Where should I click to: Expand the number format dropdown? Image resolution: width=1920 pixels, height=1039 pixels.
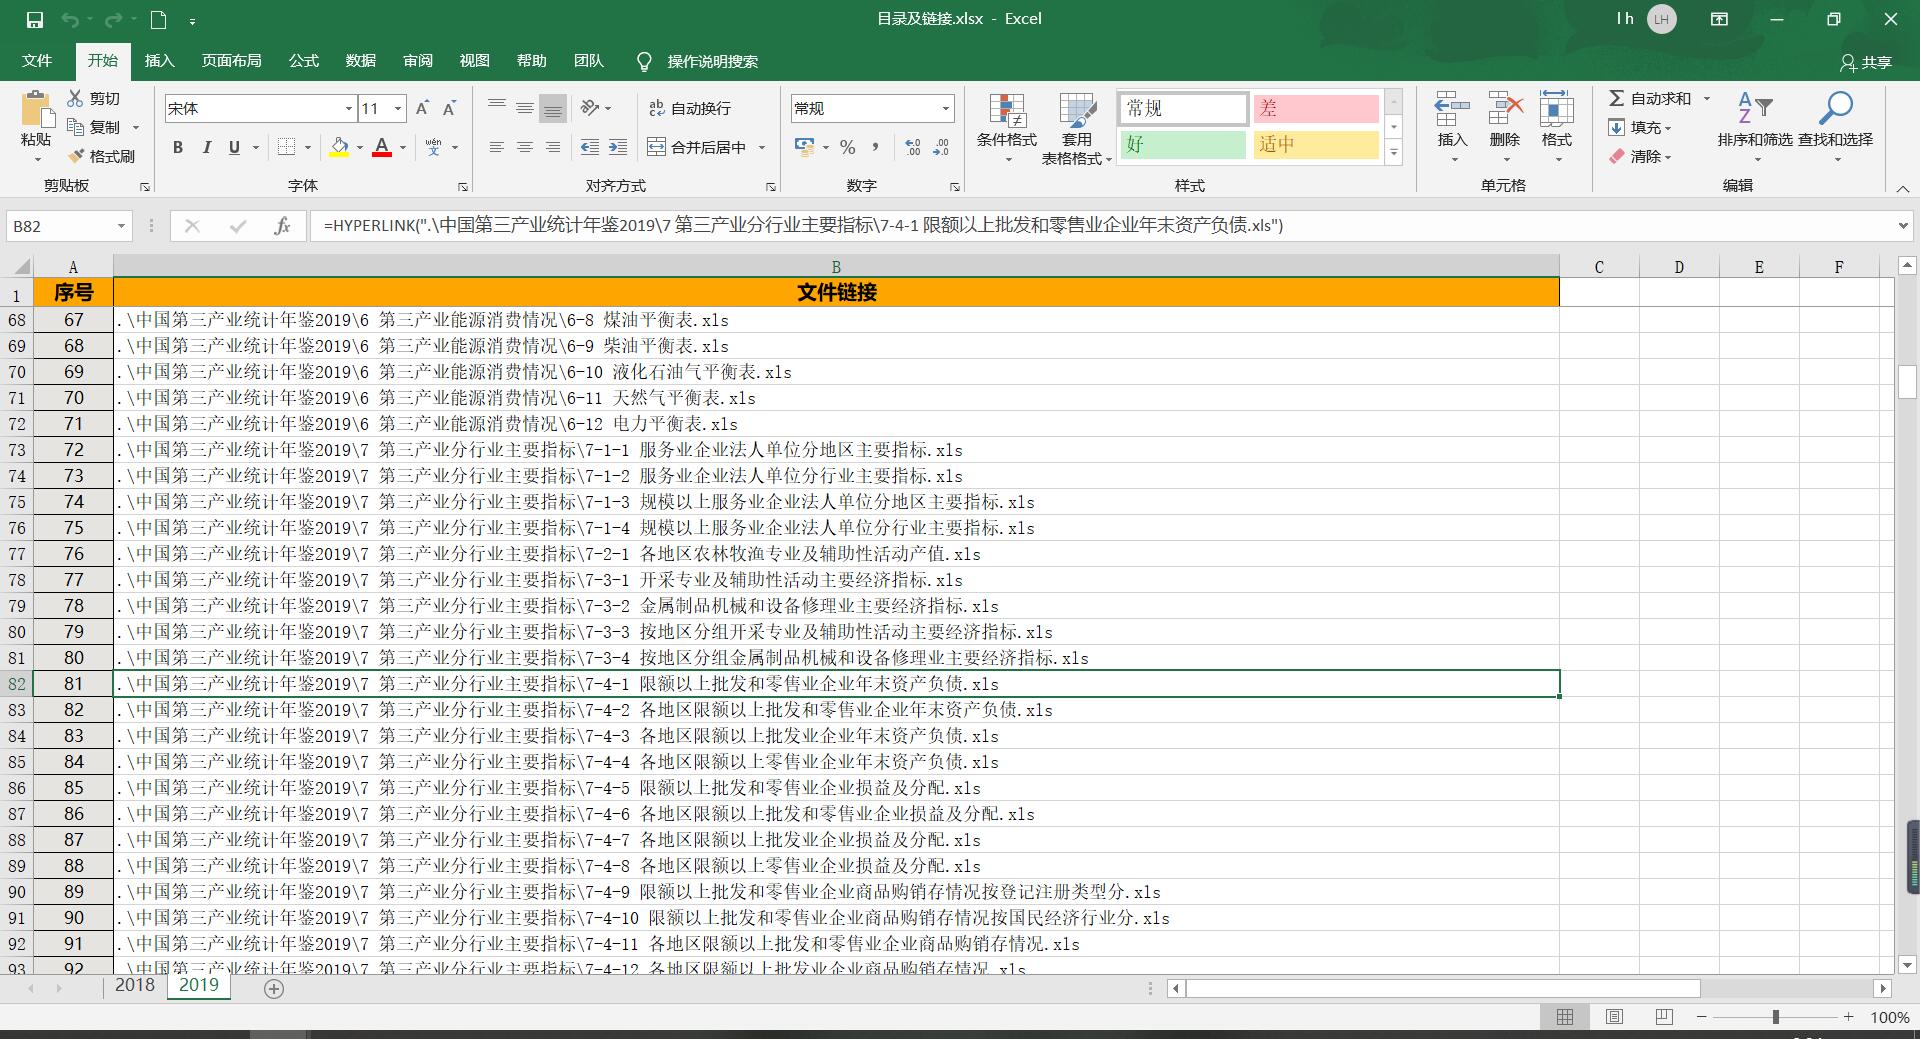pos(945,108)
